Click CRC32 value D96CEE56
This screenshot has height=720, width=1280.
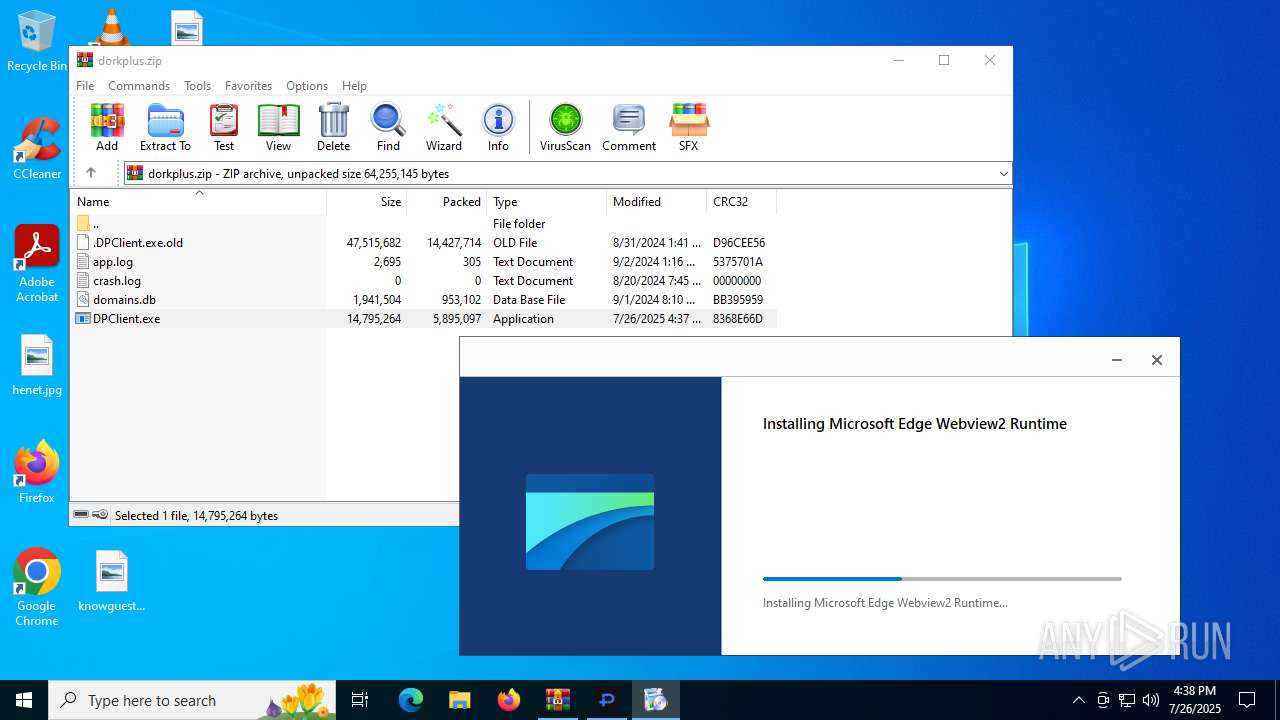click(739, 243)
